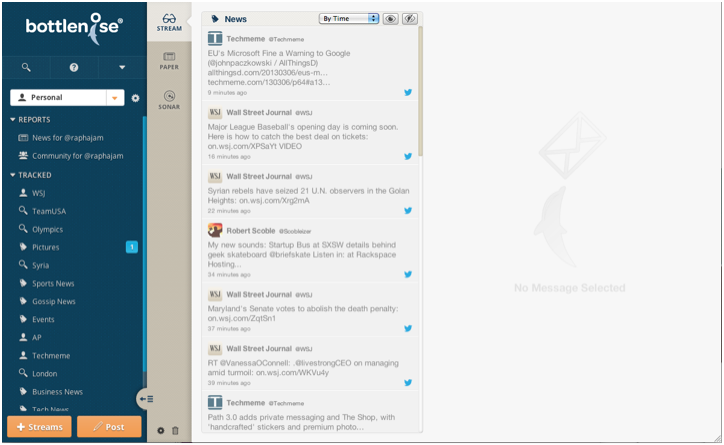Click the gear icon below the view tabs

161,430
